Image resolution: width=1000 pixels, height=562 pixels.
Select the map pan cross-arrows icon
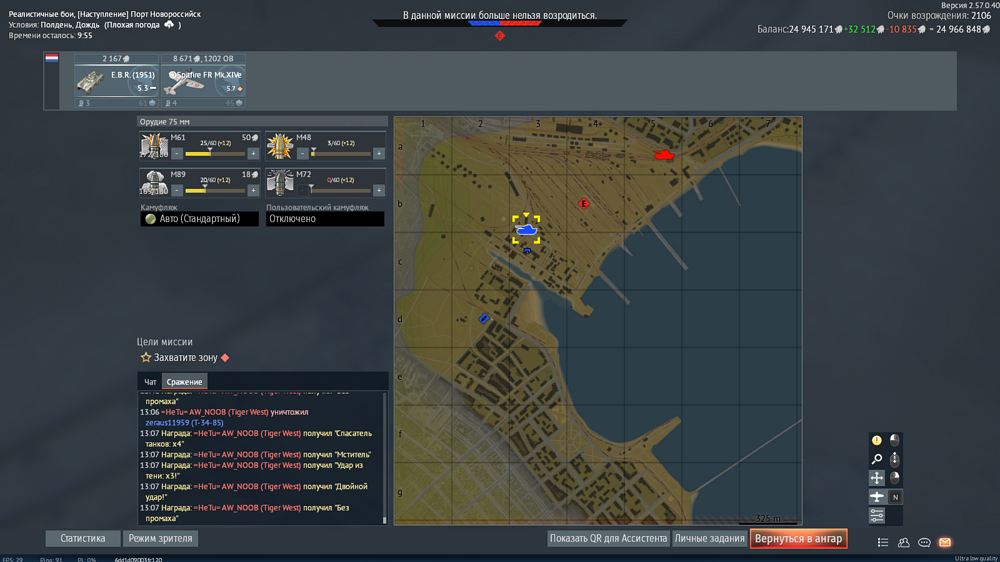pos(877,477)
